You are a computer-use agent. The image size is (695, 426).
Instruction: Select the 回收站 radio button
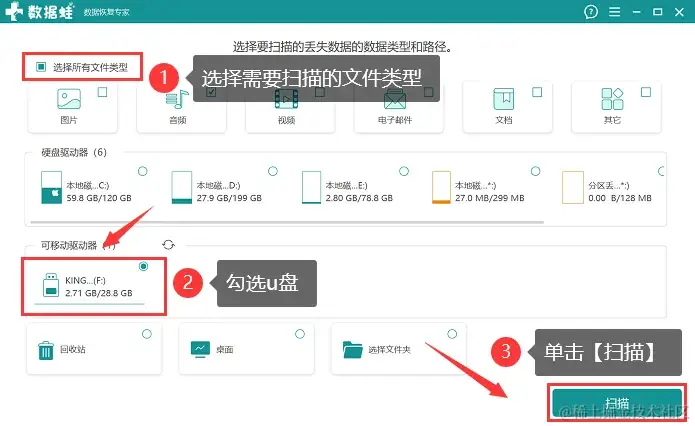click(147, 334)
